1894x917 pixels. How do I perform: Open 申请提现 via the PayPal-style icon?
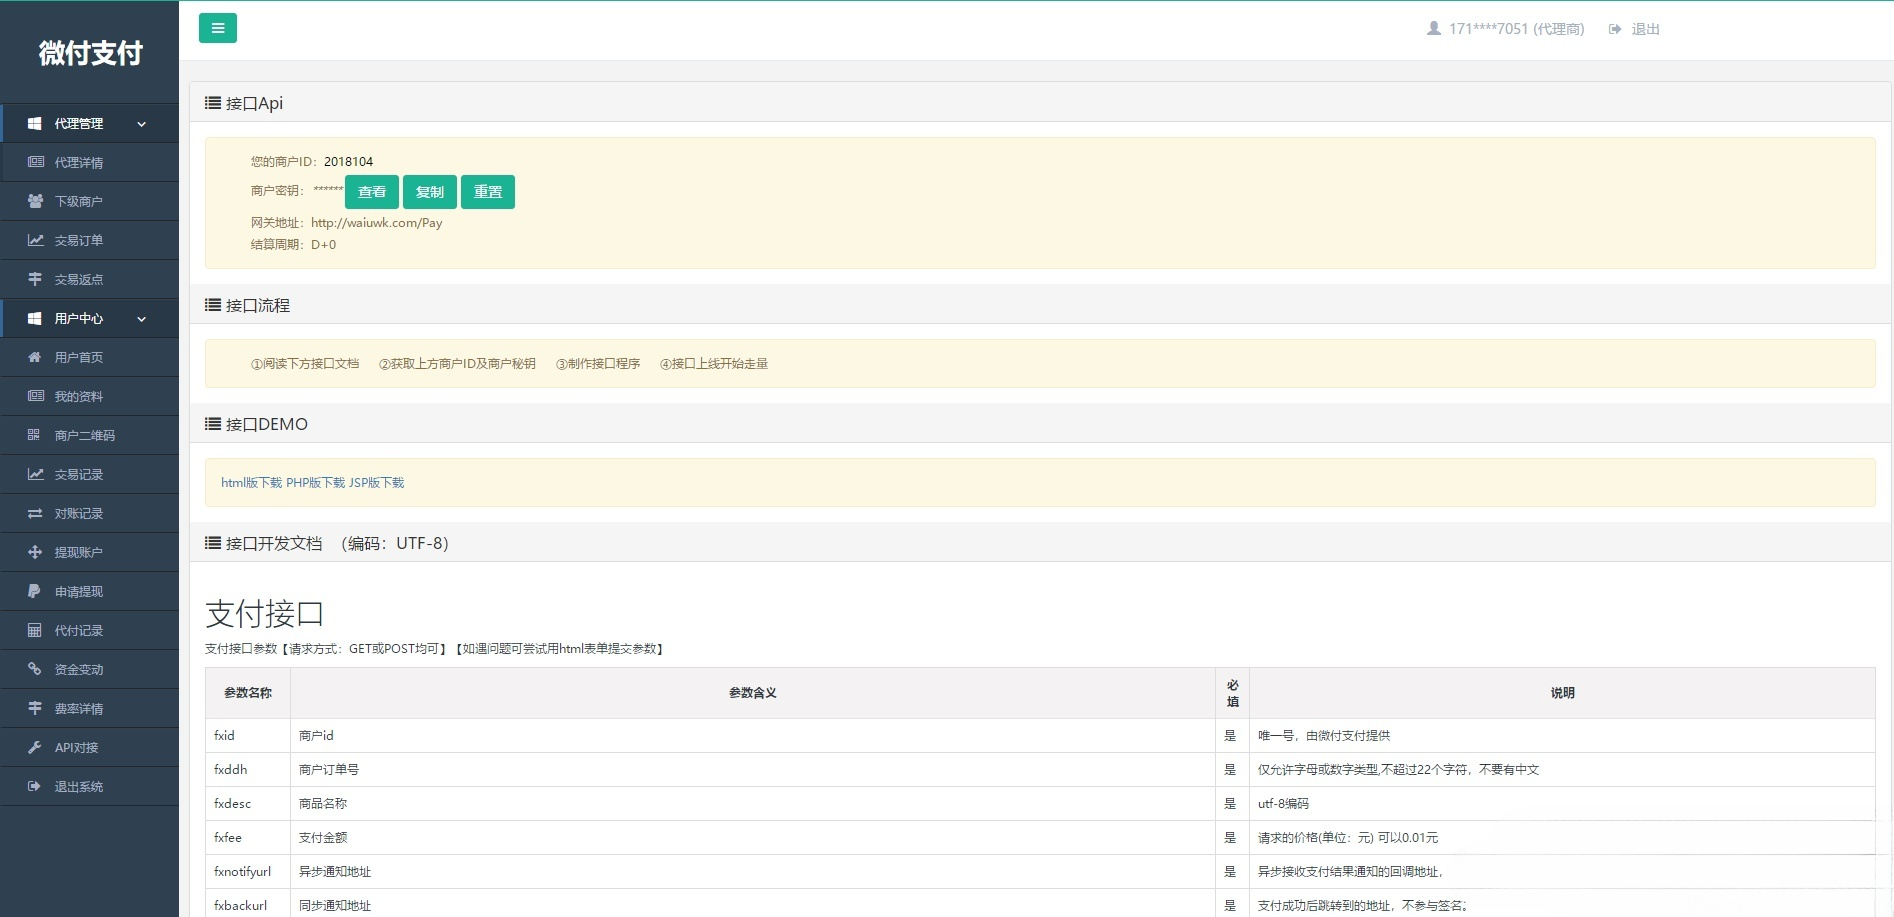35,591
